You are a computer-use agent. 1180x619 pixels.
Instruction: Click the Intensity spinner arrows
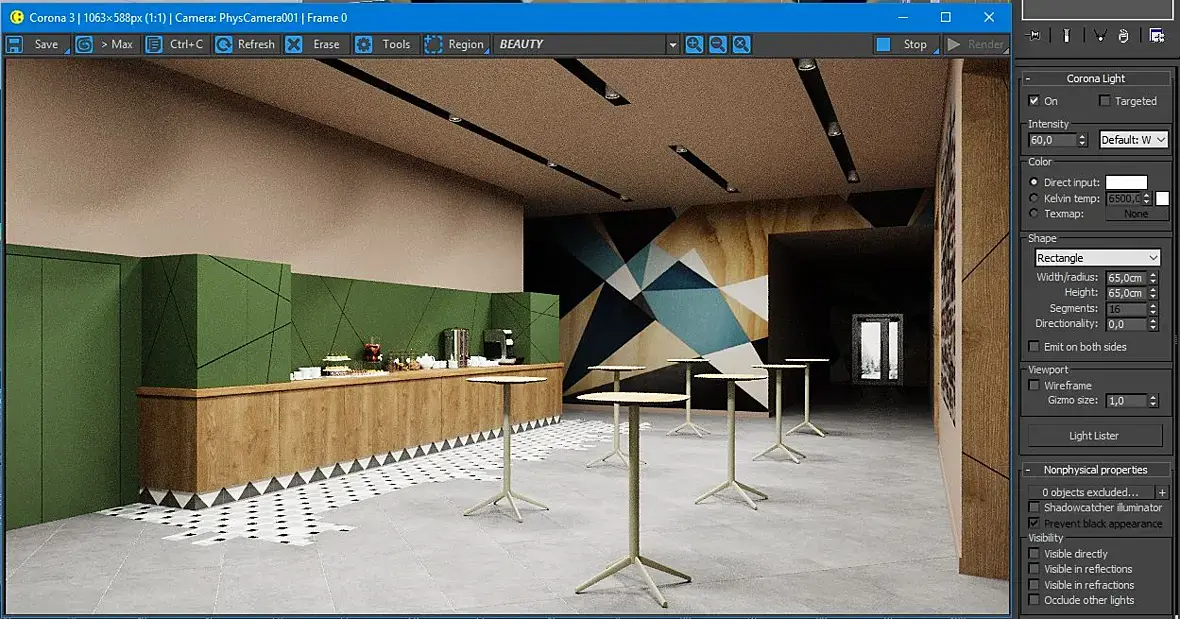(1082, 140)
